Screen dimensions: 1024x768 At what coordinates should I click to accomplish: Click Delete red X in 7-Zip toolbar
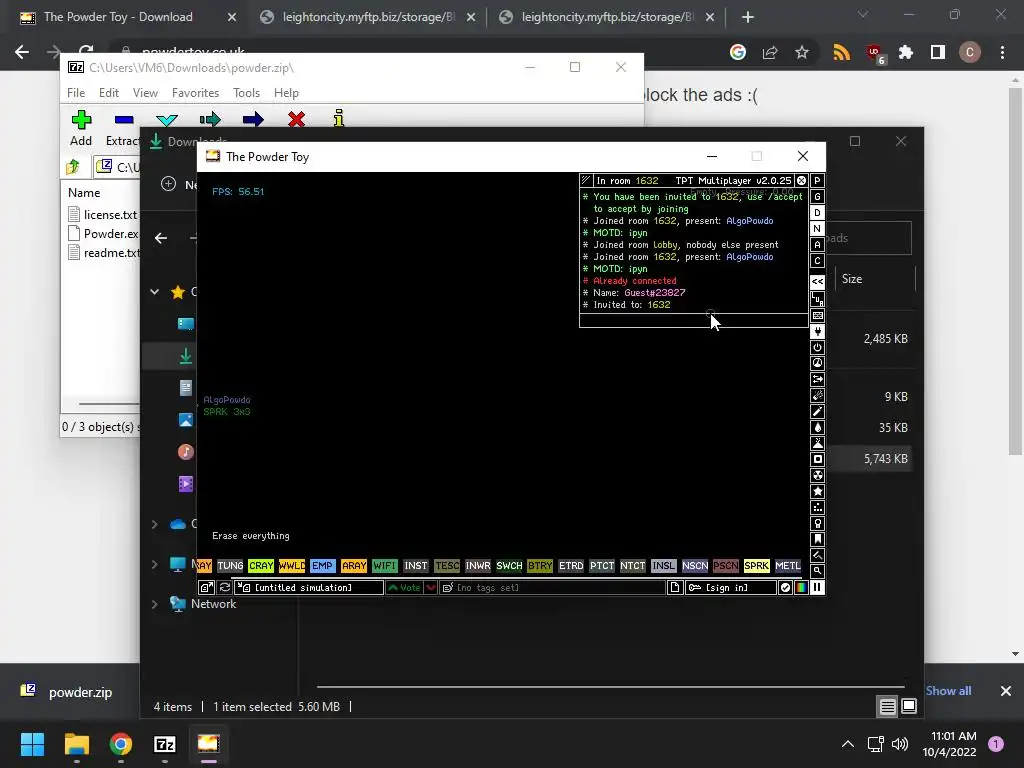tap(296, 119)
